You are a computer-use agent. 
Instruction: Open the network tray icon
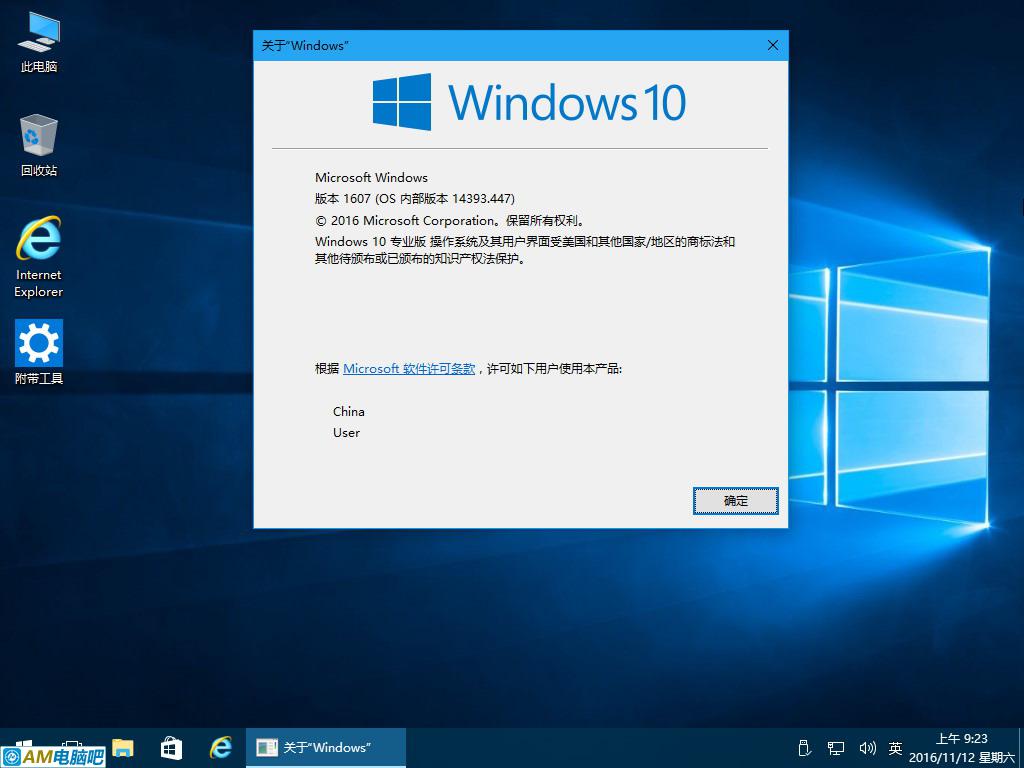click(835, 748)
